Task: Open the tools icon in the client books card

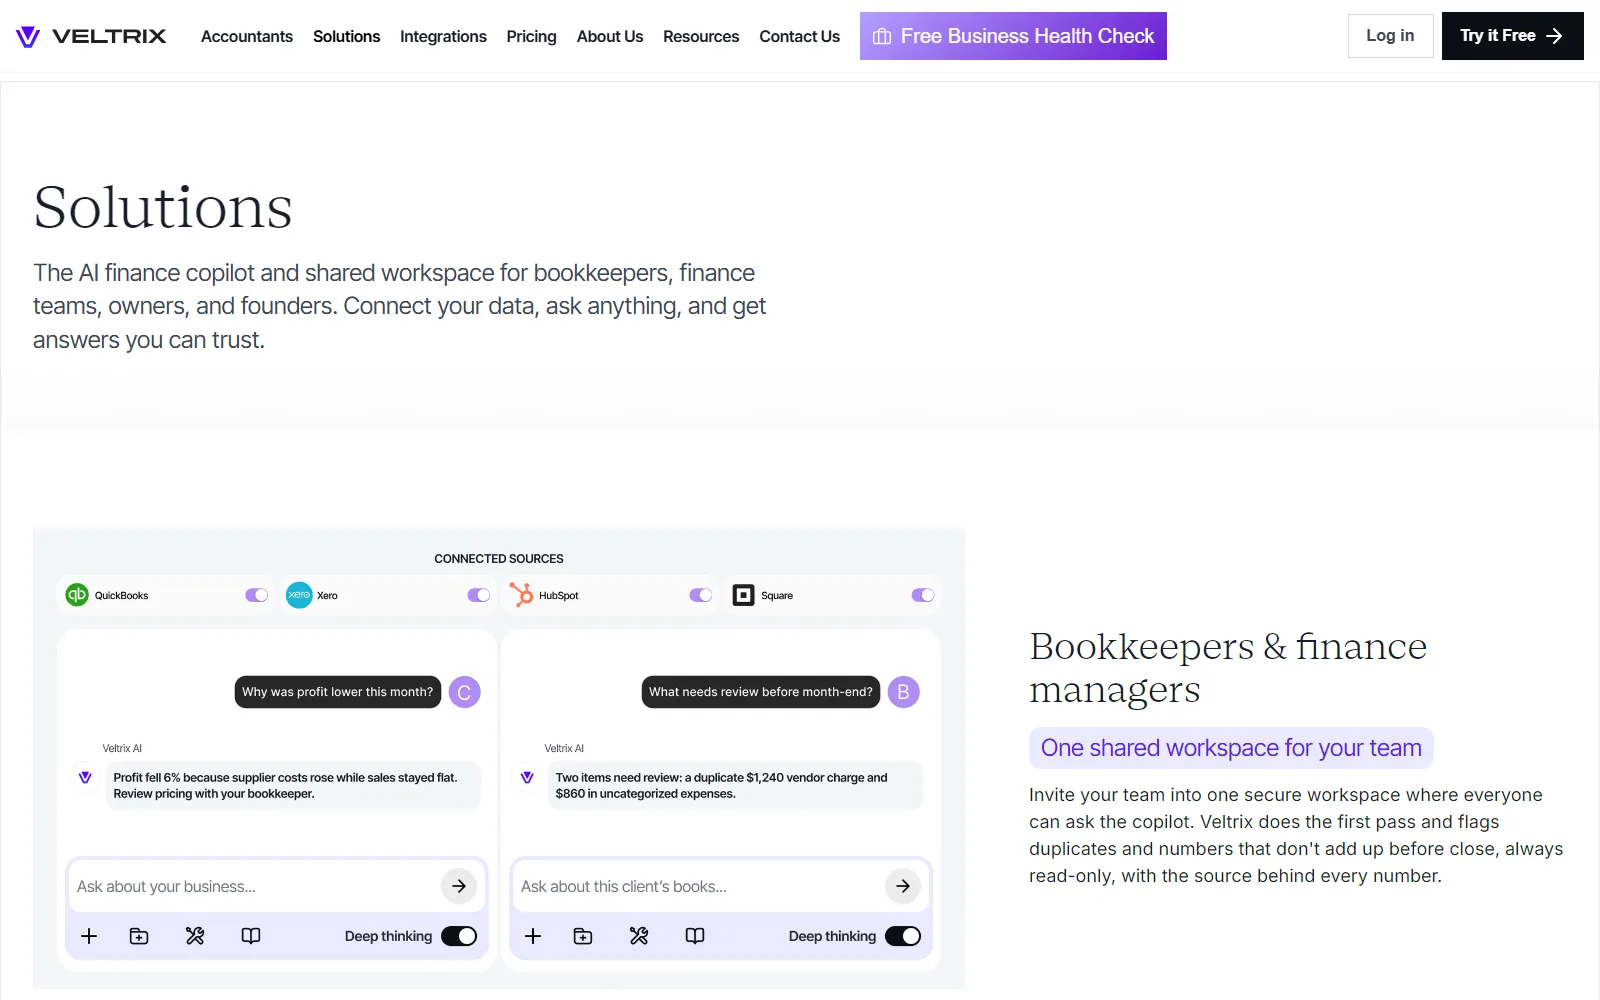Action: pos(639,936)
